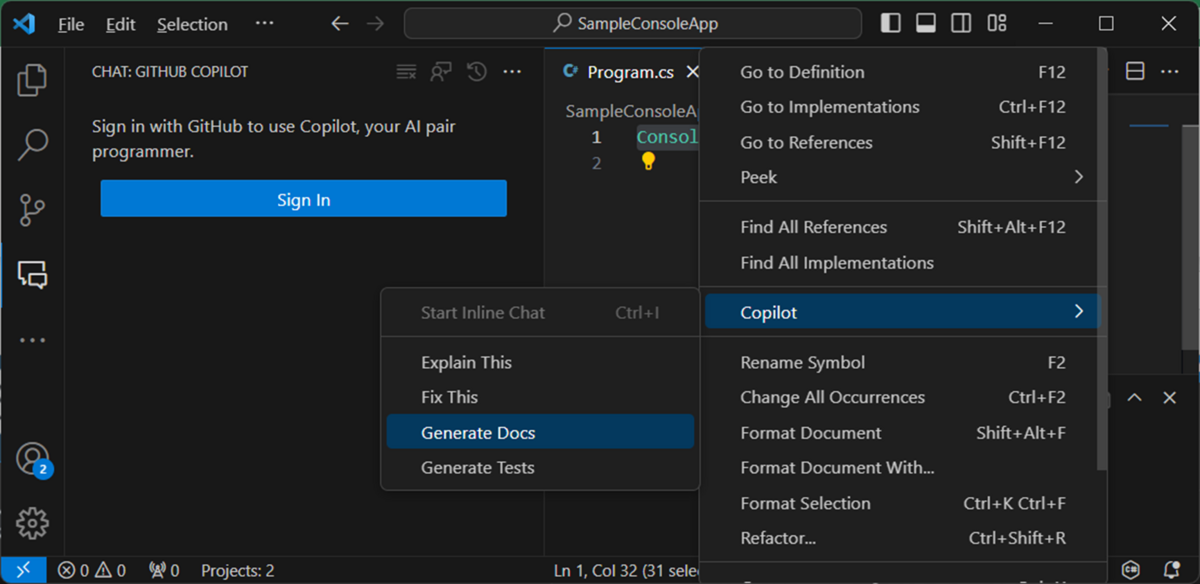Viewport: 1200px width, 584px height.
Task: Open the hidden menus ellipsis in menu bar
Action: [264, 23]
